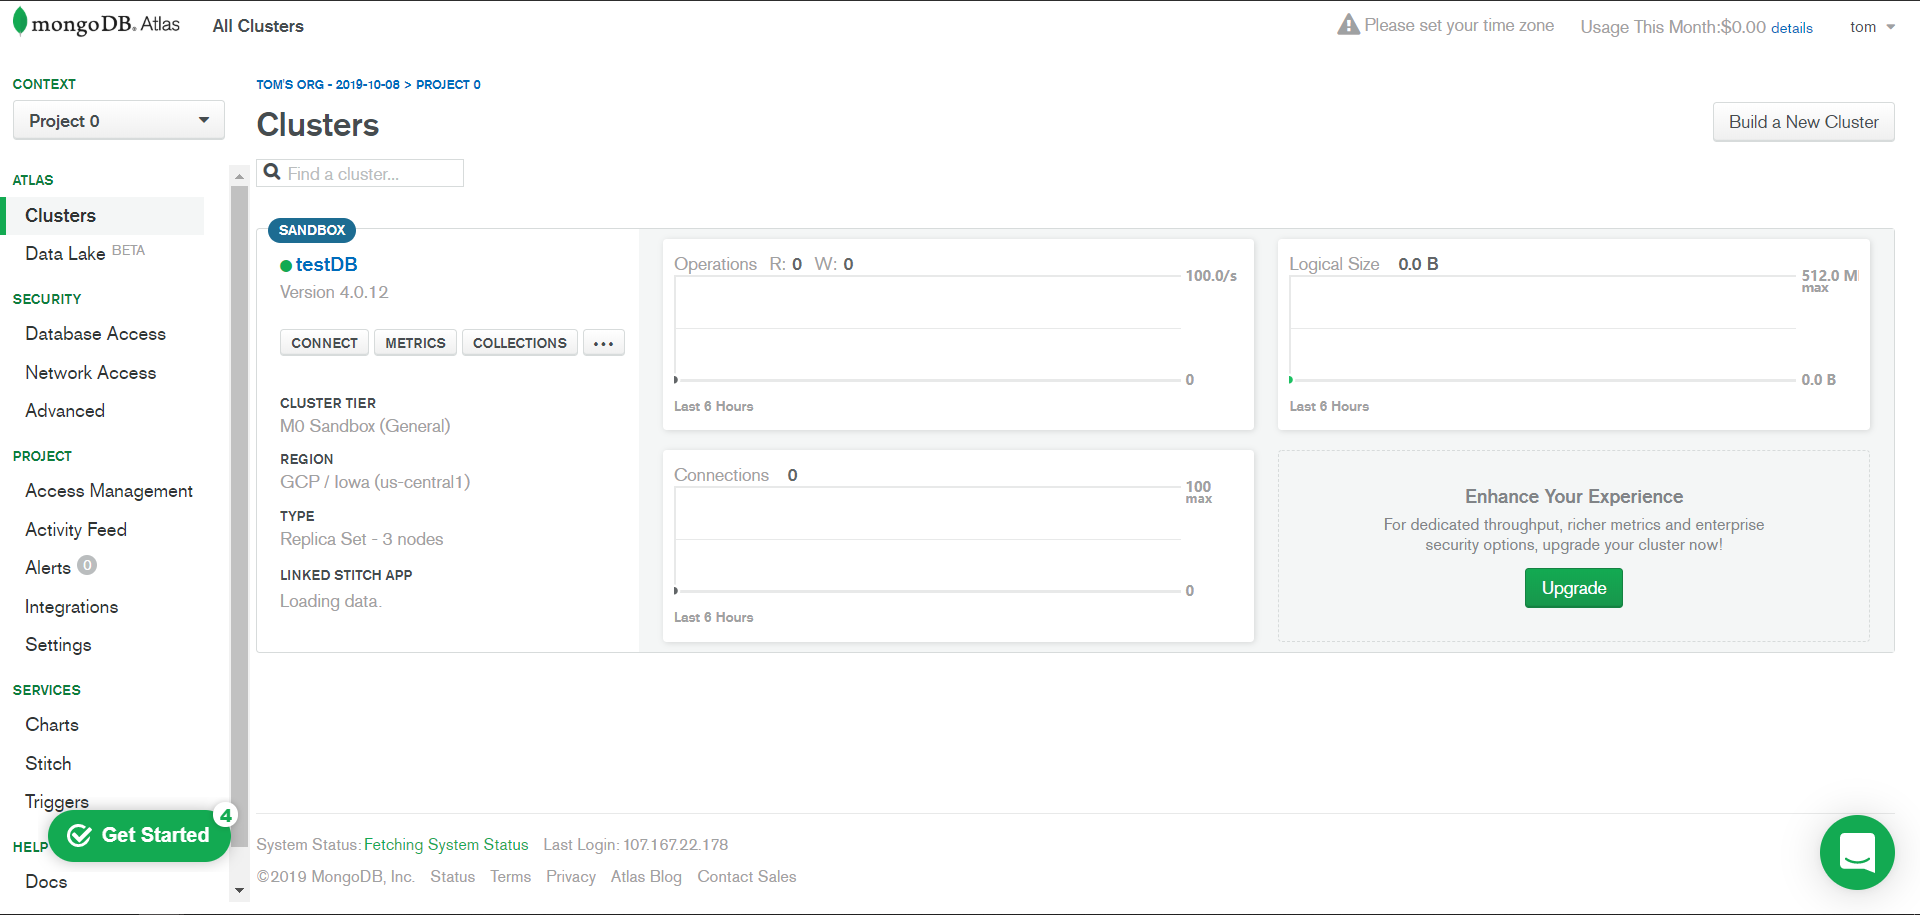Focus the Find a cluster search field
The width and height of the screenshot is (1920, 915).
click(x=372, y=174)
